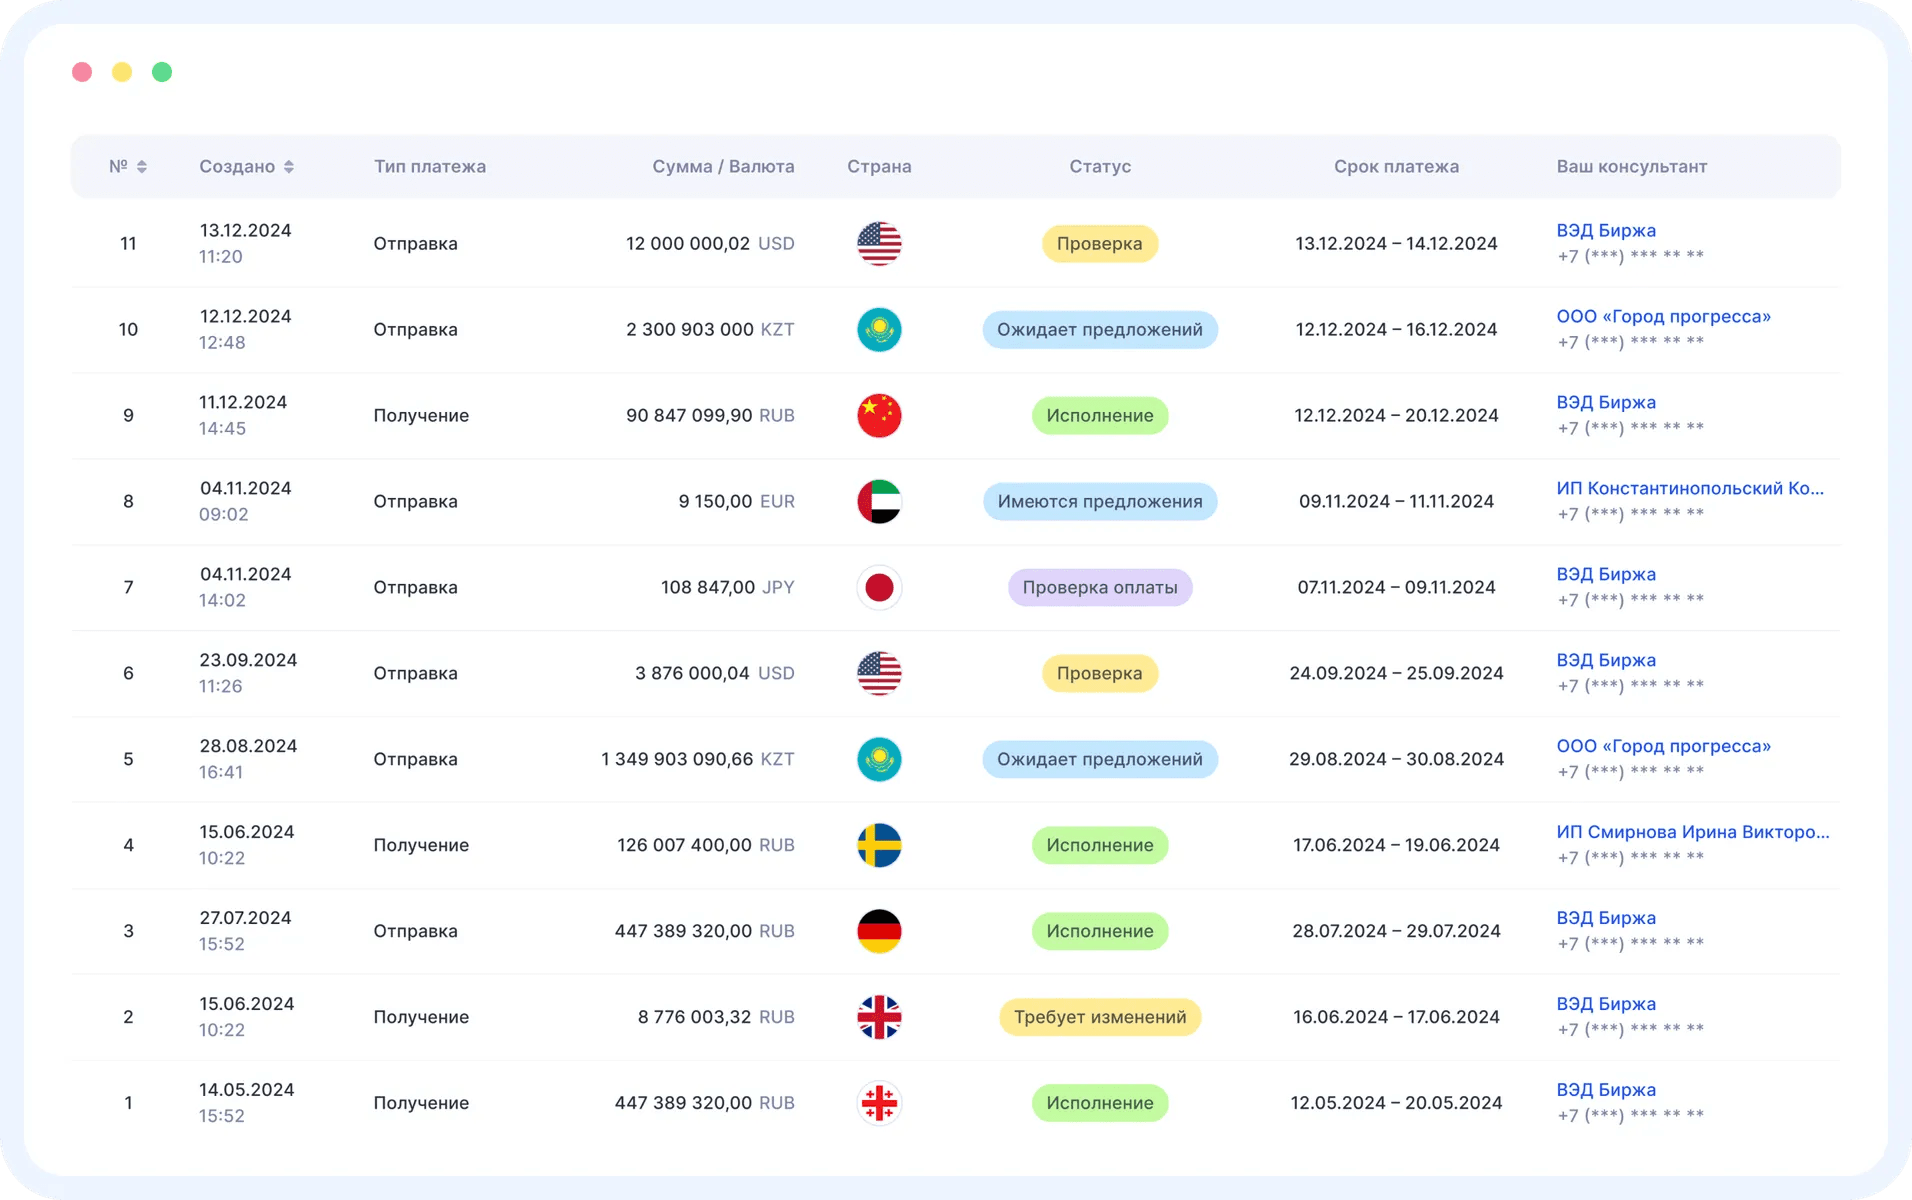Click the Имеются предложения status badge
This screenshot has height=1200, width=1912.
coord(1100,502)
